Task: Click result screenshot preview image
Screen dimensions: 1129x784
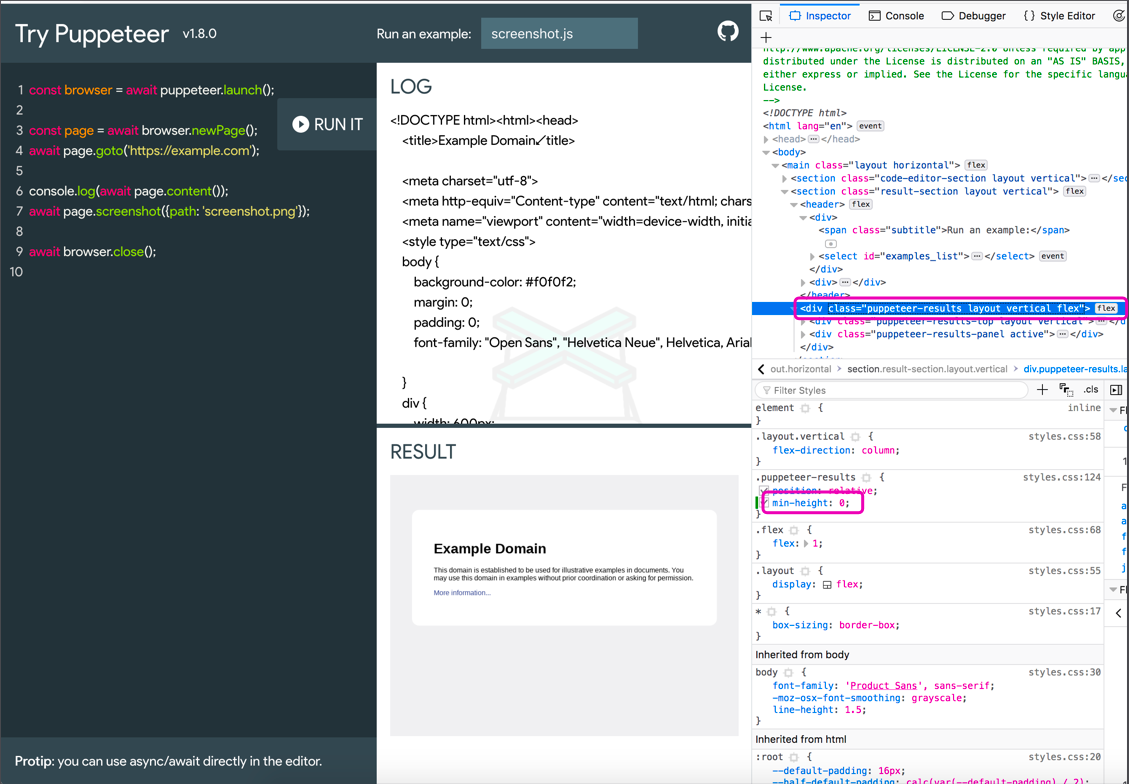Action: tap(564, 605)
